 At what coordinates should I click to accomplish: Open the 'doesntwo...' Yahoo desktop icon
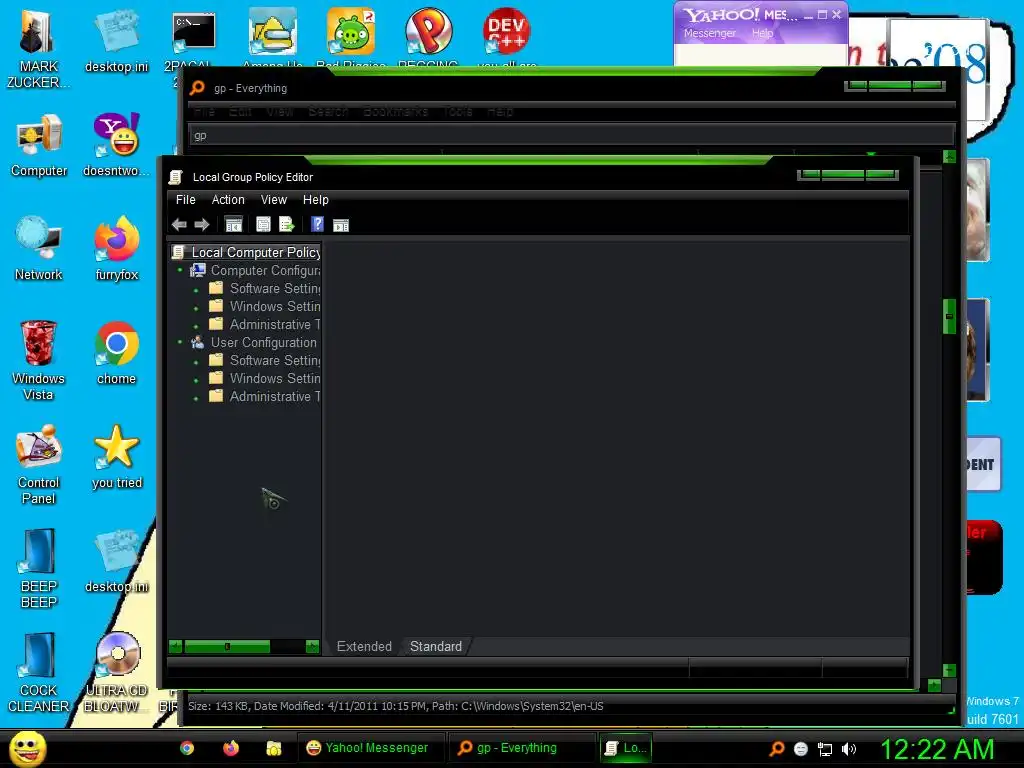pyautogui.click(x=117, y=145)
